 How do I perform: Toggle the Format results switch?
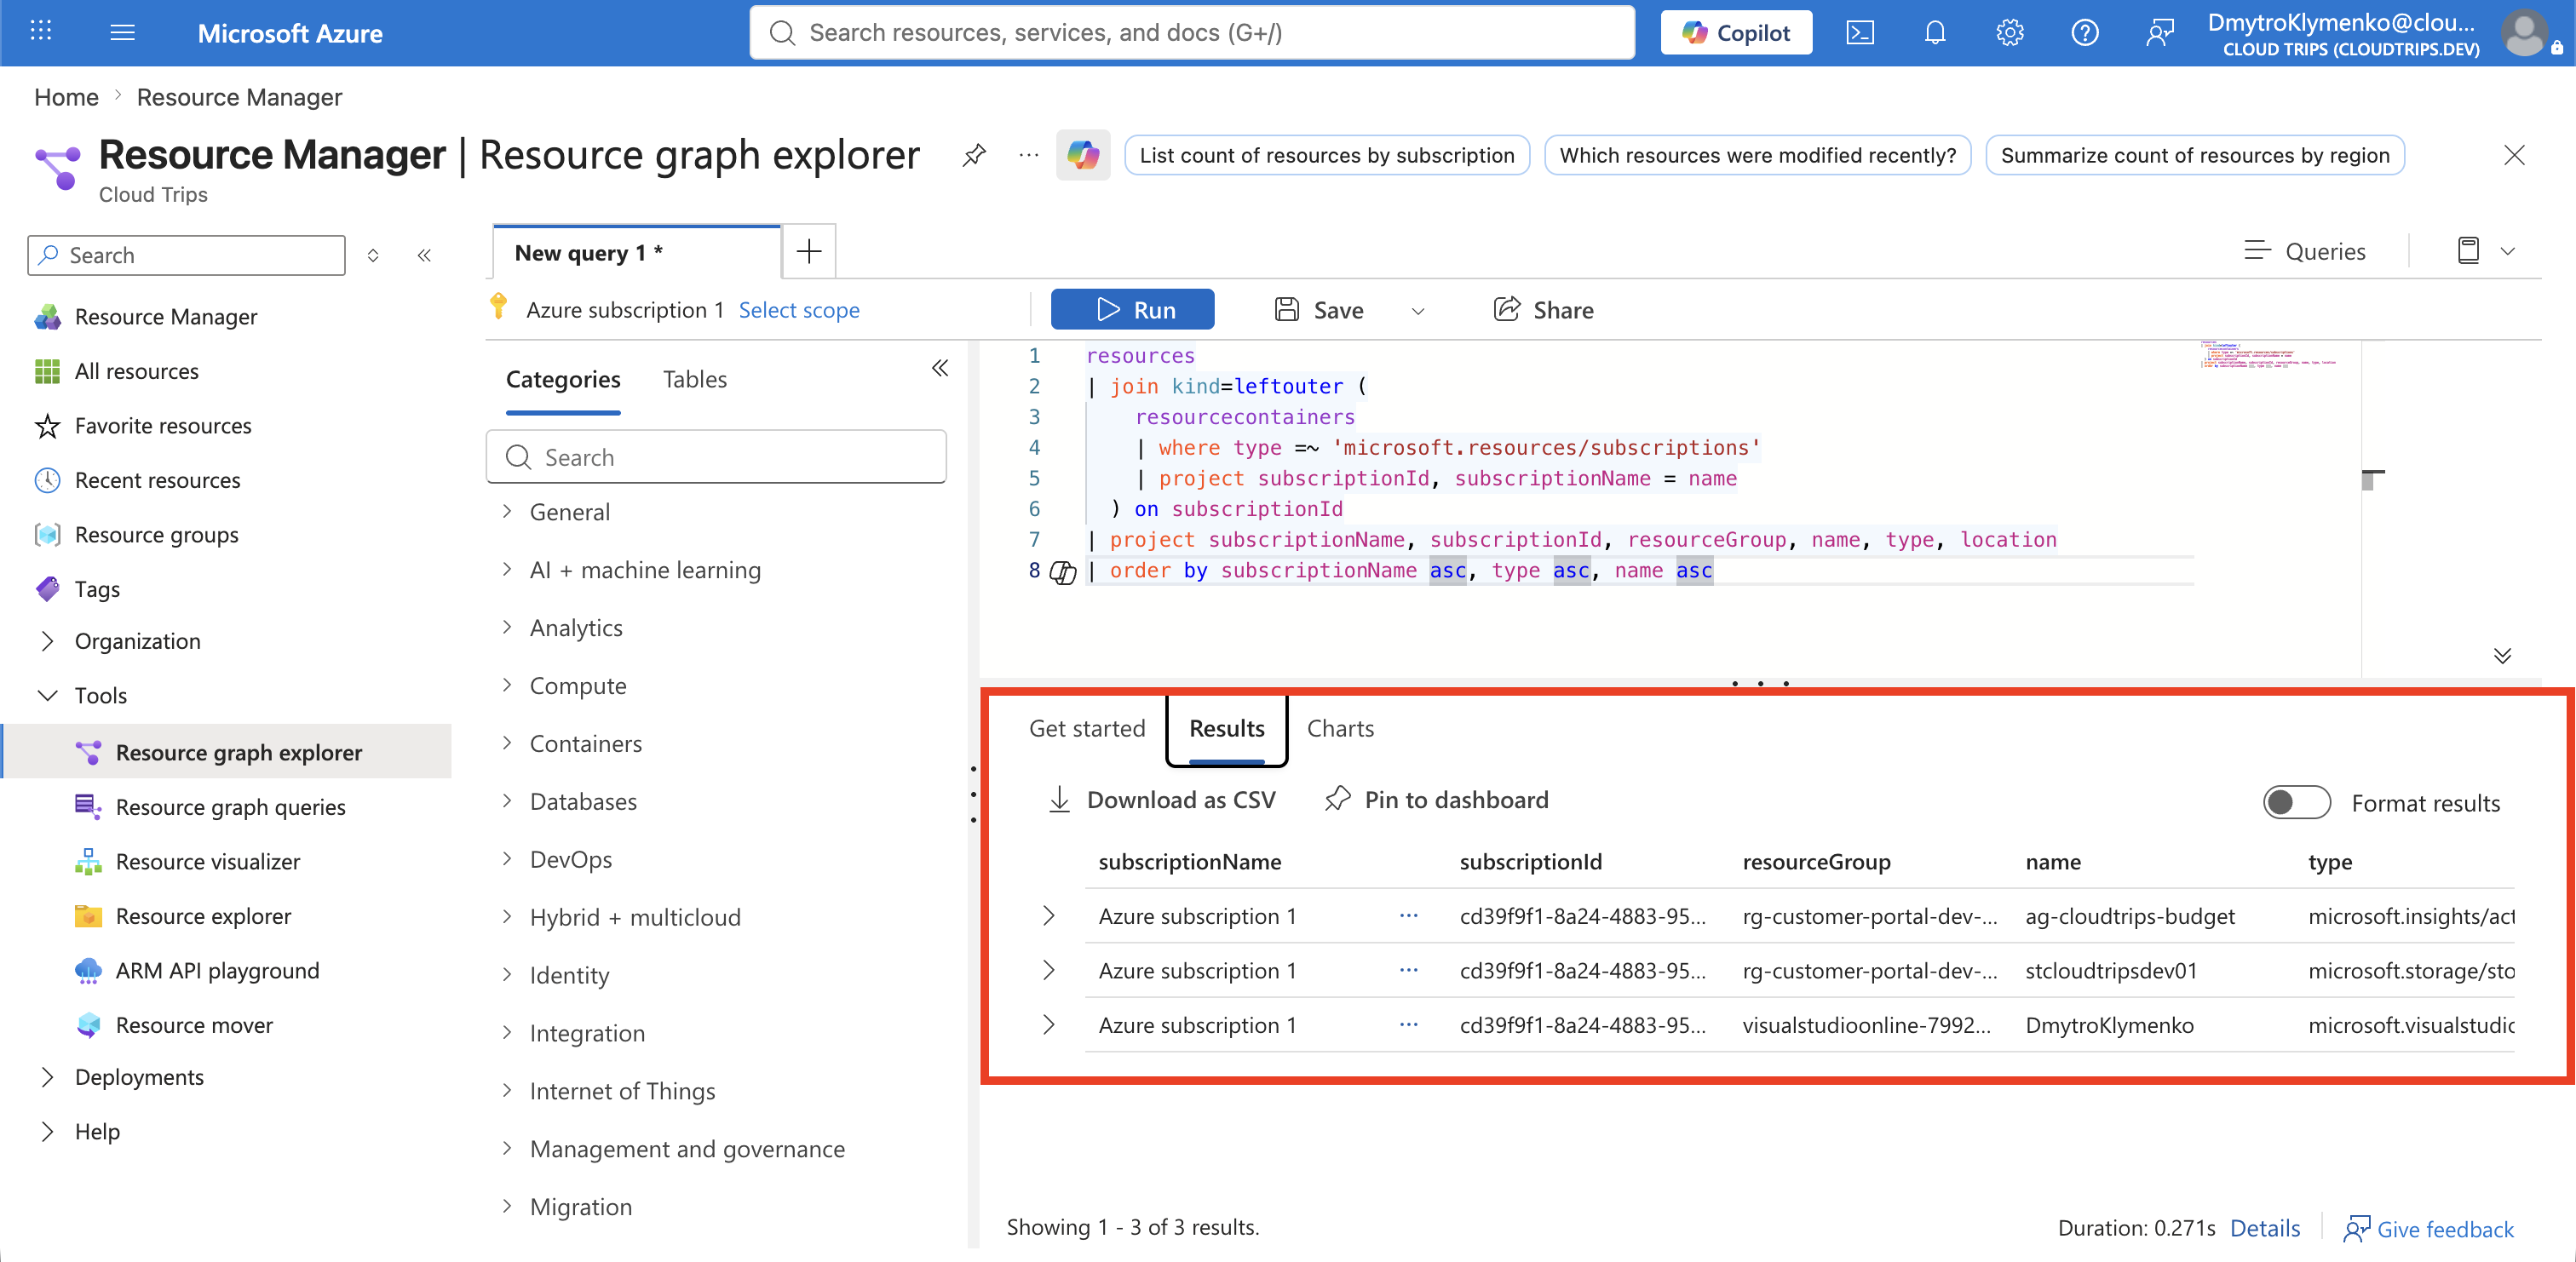pyautogui.click(x=2296, y=802)
